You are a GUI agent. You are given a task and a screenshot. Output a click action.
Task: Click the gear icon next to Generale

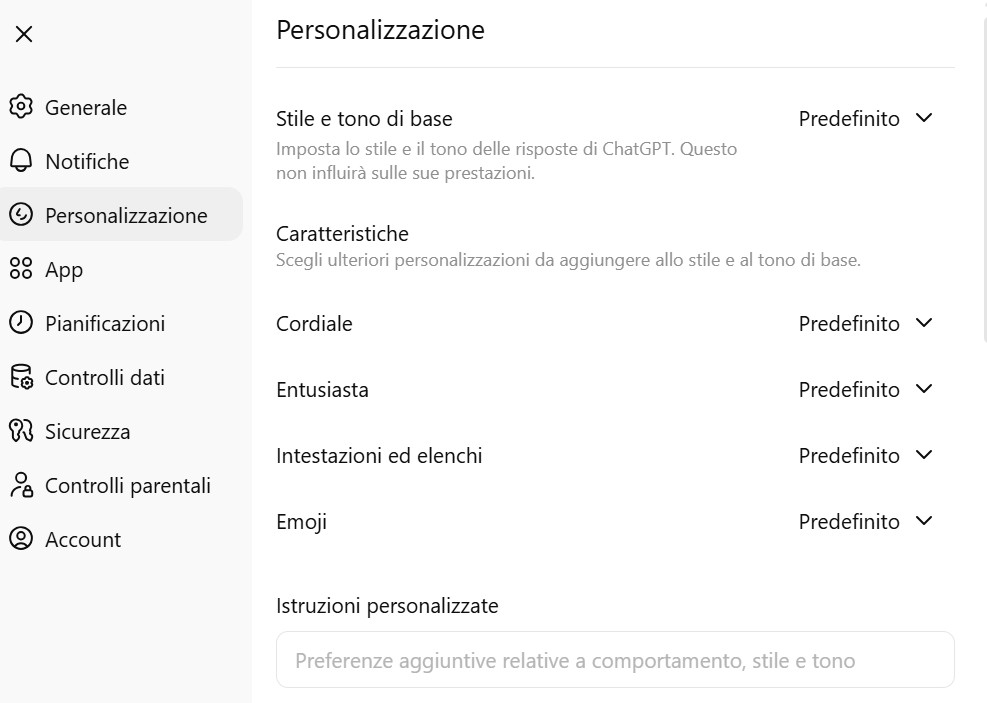21,107
